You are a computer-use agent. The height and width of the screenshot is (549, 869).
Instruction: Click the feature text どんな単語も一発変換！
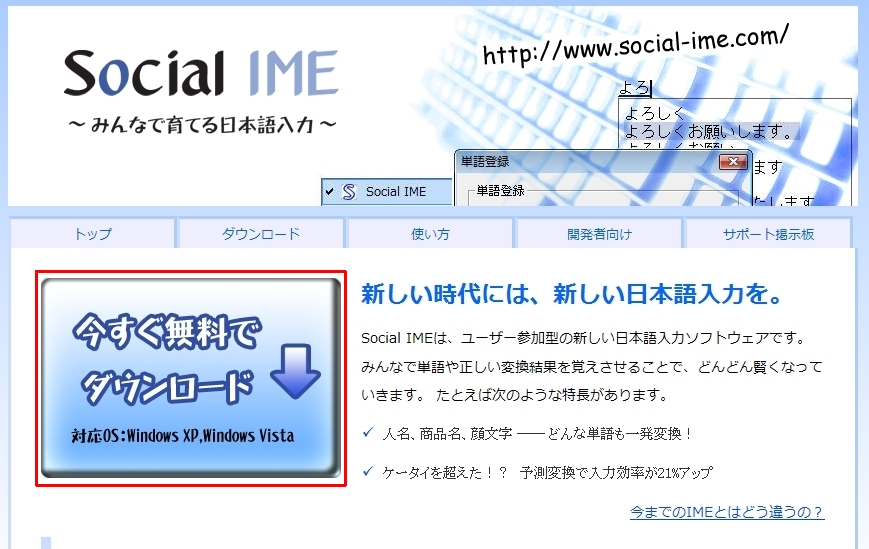[620, 433]
